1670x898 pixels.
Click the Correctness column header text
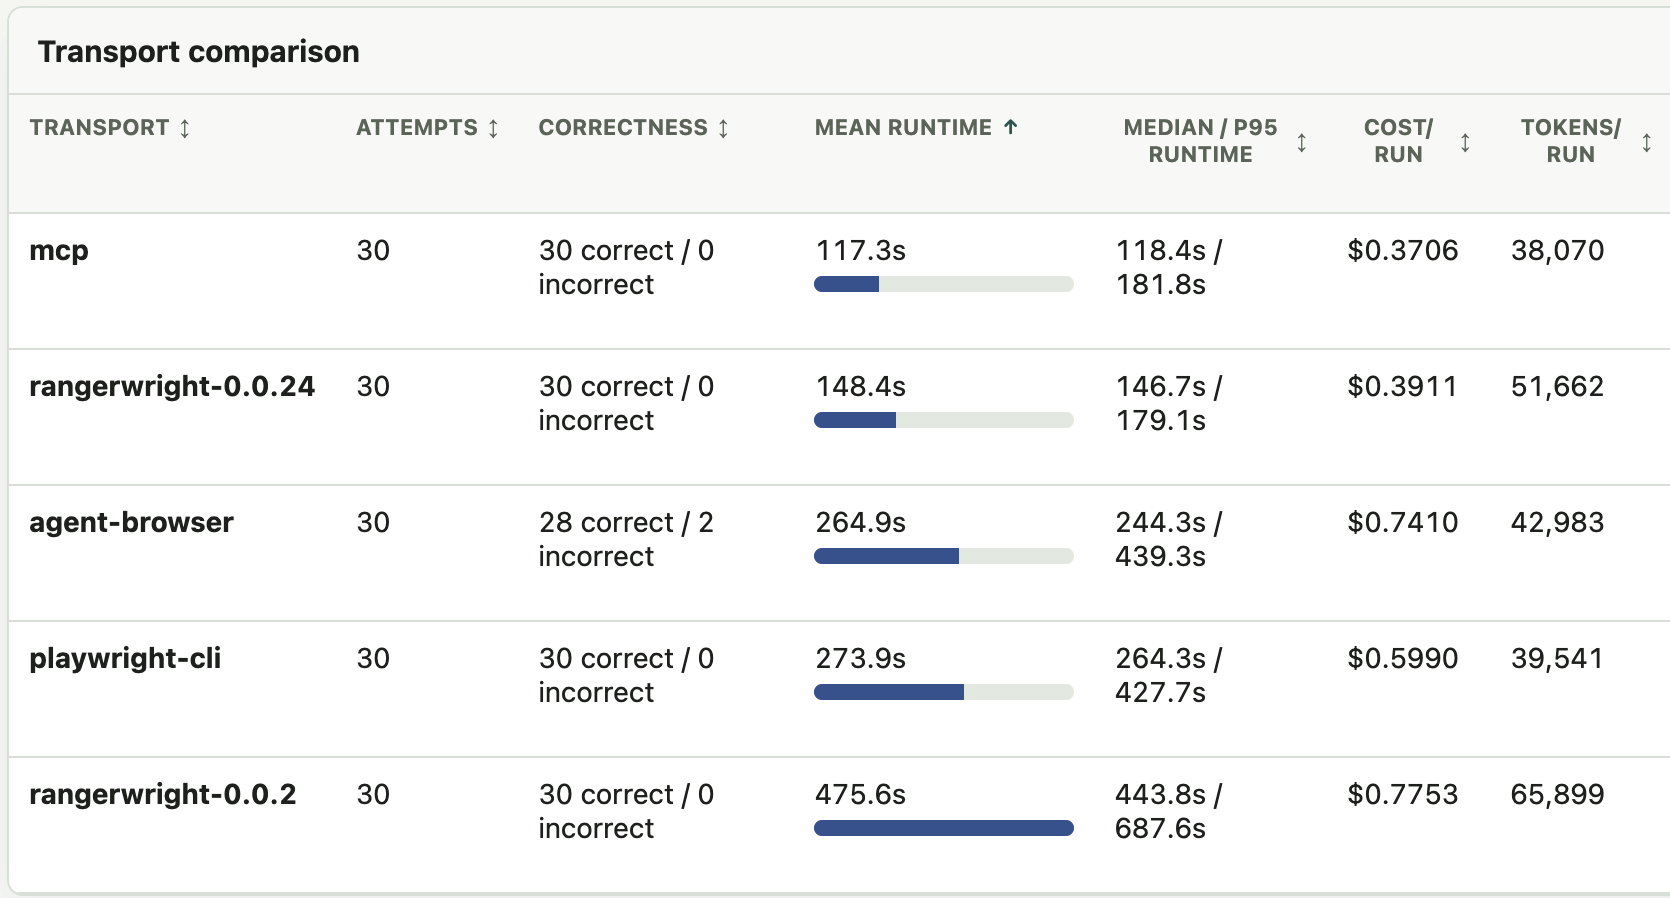[x=623, y=128]
